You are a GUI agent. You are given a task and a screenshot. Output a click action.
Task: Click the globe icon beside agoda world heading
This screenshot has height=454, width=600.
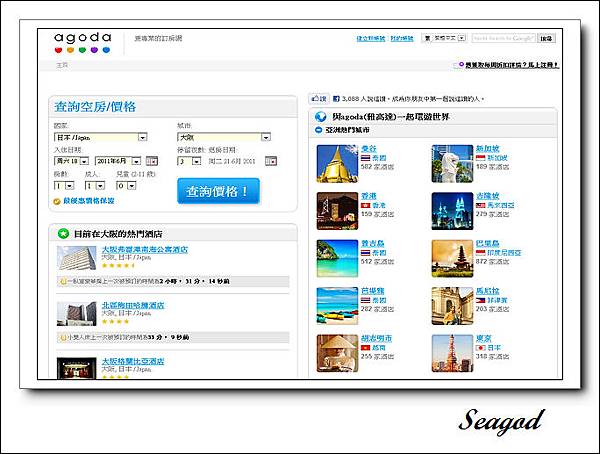(321, 116)
